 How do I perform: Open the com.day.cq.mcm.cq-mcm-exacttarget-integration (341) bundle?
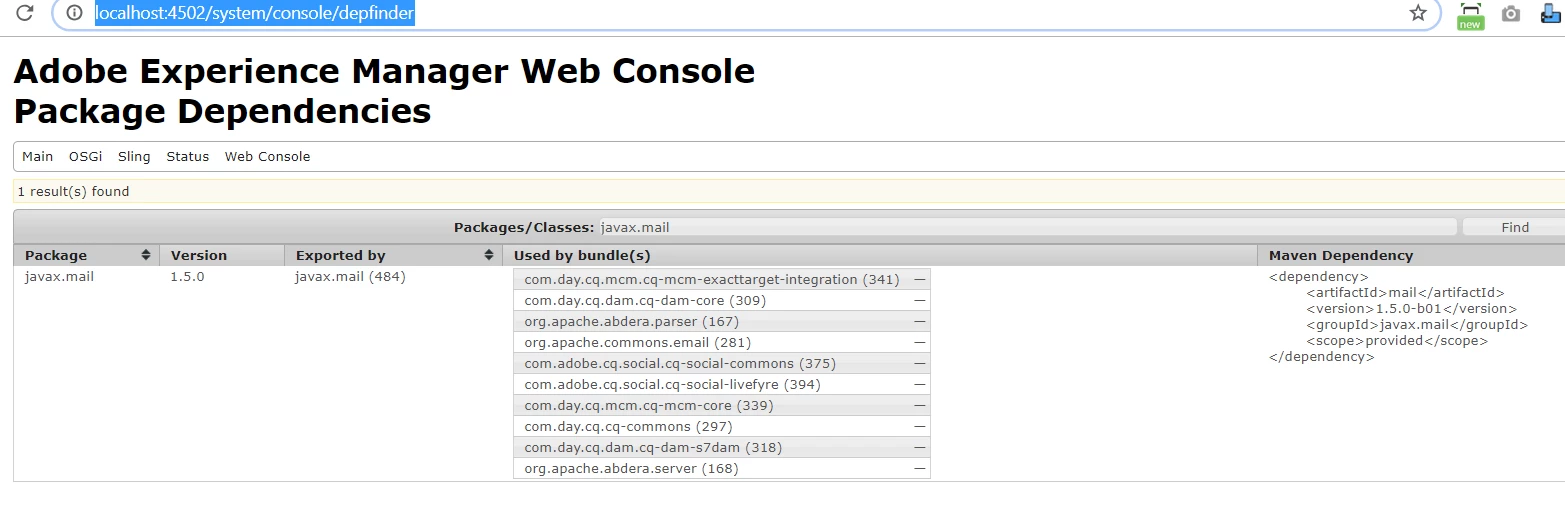tap(712, 279)
